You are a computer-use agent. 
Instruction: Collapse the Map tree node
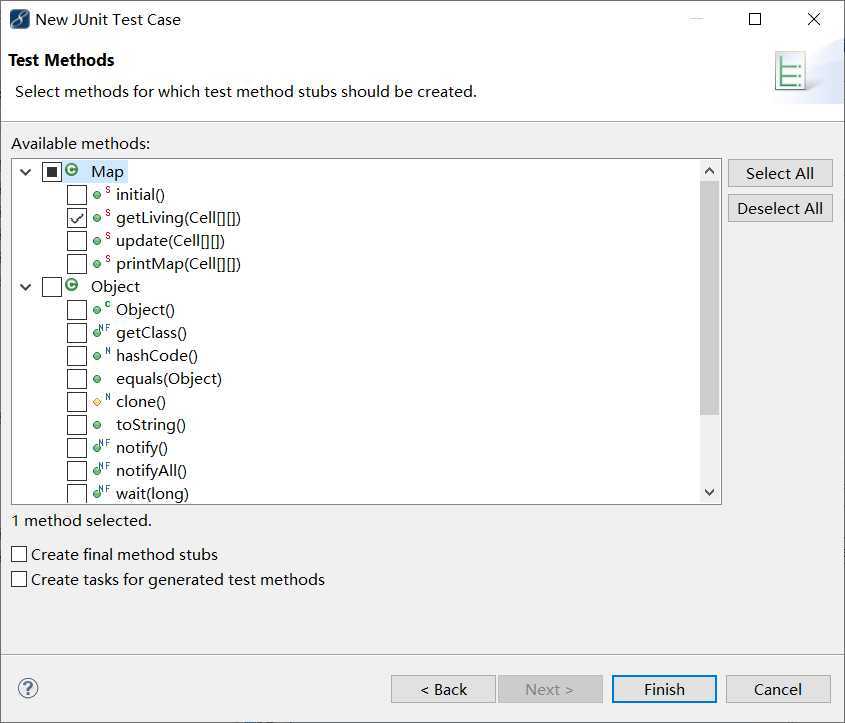point(25,172)
